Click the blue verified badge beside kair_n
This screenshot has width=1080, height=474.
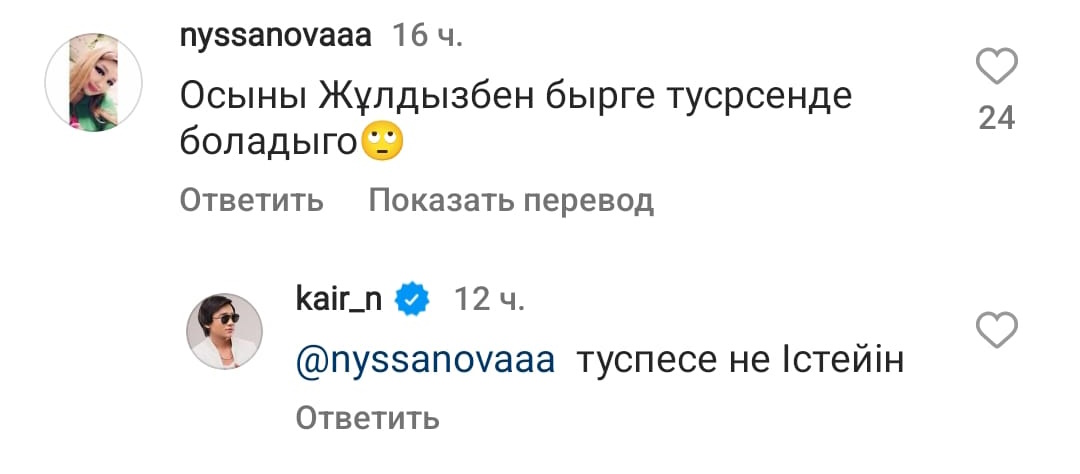coord(413,300)
